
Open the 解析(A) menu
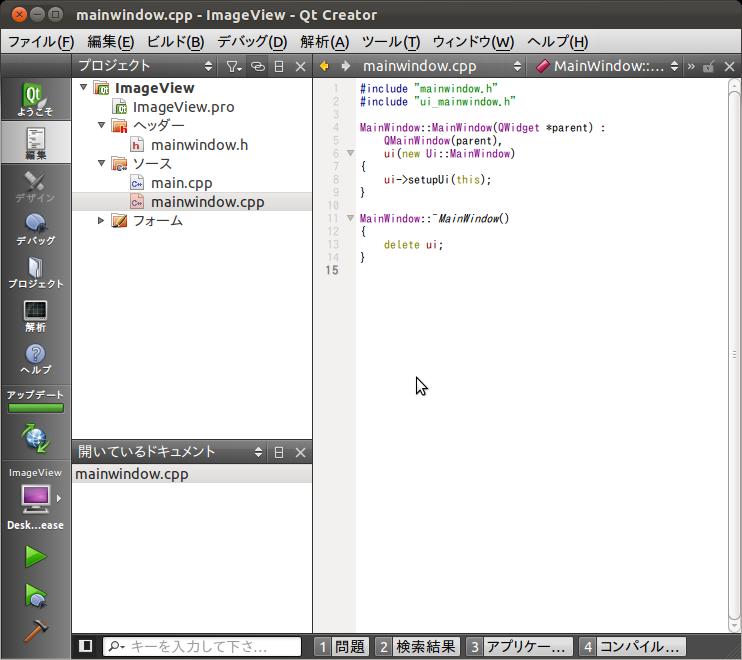click(x=325, y=42)
